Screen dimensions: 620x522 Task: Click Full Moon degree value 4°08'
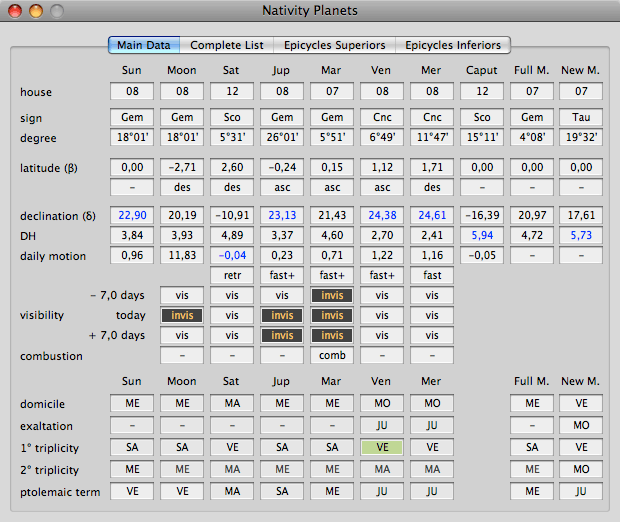click(x=532, y=137)
